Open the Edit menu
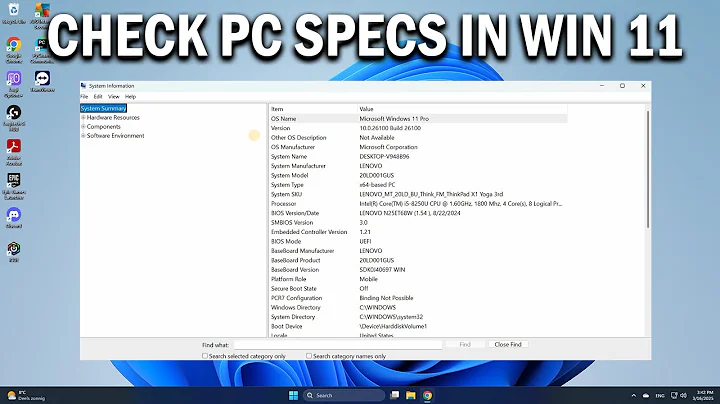The width and height of the screenshot is (720, 404). point(98,97)
